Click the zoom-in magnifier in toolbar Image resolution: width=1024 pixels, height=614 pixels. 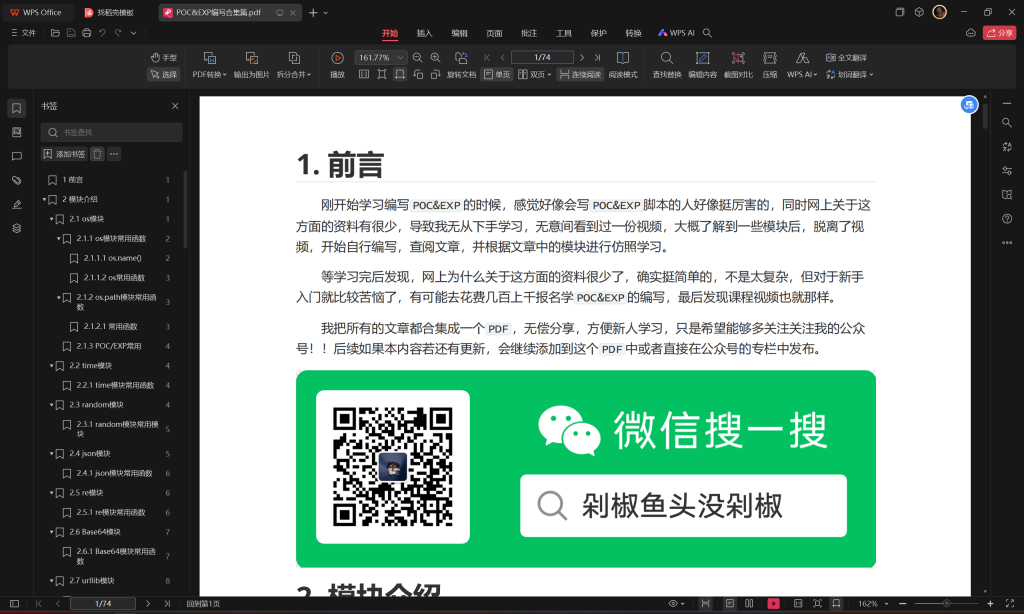tap(435, 58)
